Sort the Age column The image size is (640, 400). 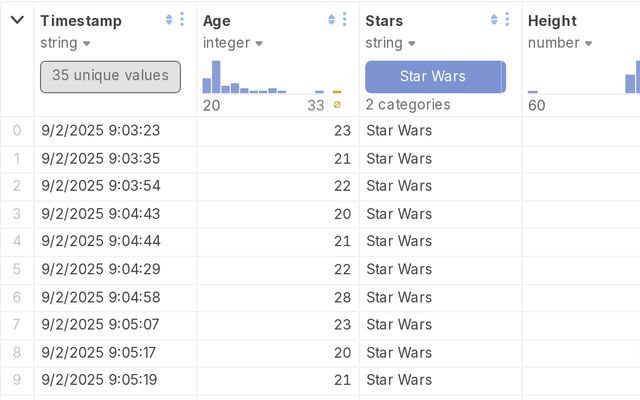(331, 20)
